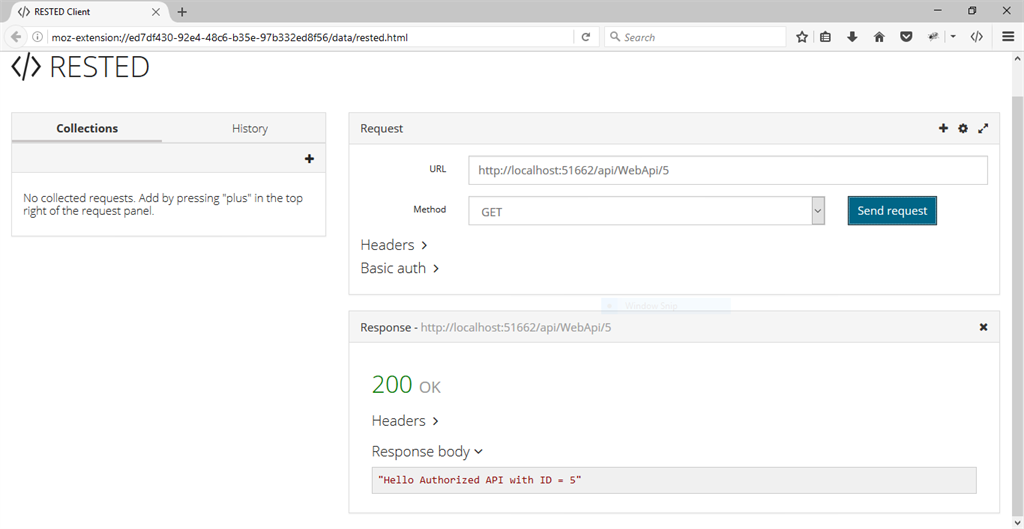Close the Response panel with X icon
This screenshot has height=529, width=1024.
coord(983,327)
